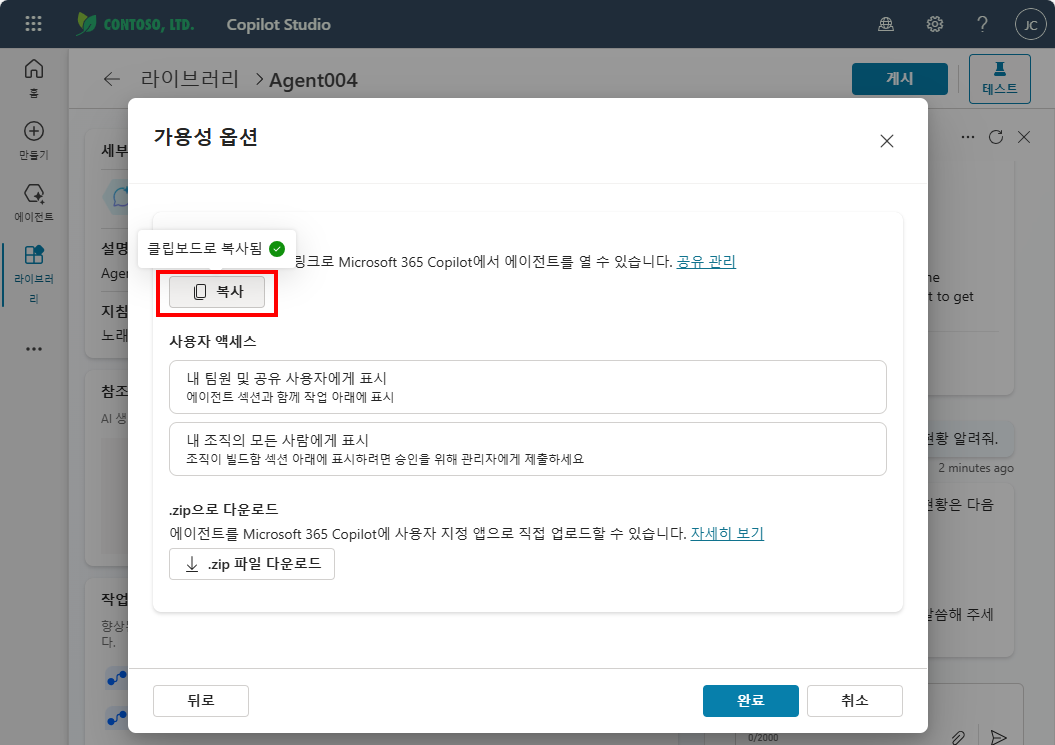The width and height of the screenshot is (1055, 745).
Task: Click the attachment paperclip icon
Action: [x=959, y=737]
